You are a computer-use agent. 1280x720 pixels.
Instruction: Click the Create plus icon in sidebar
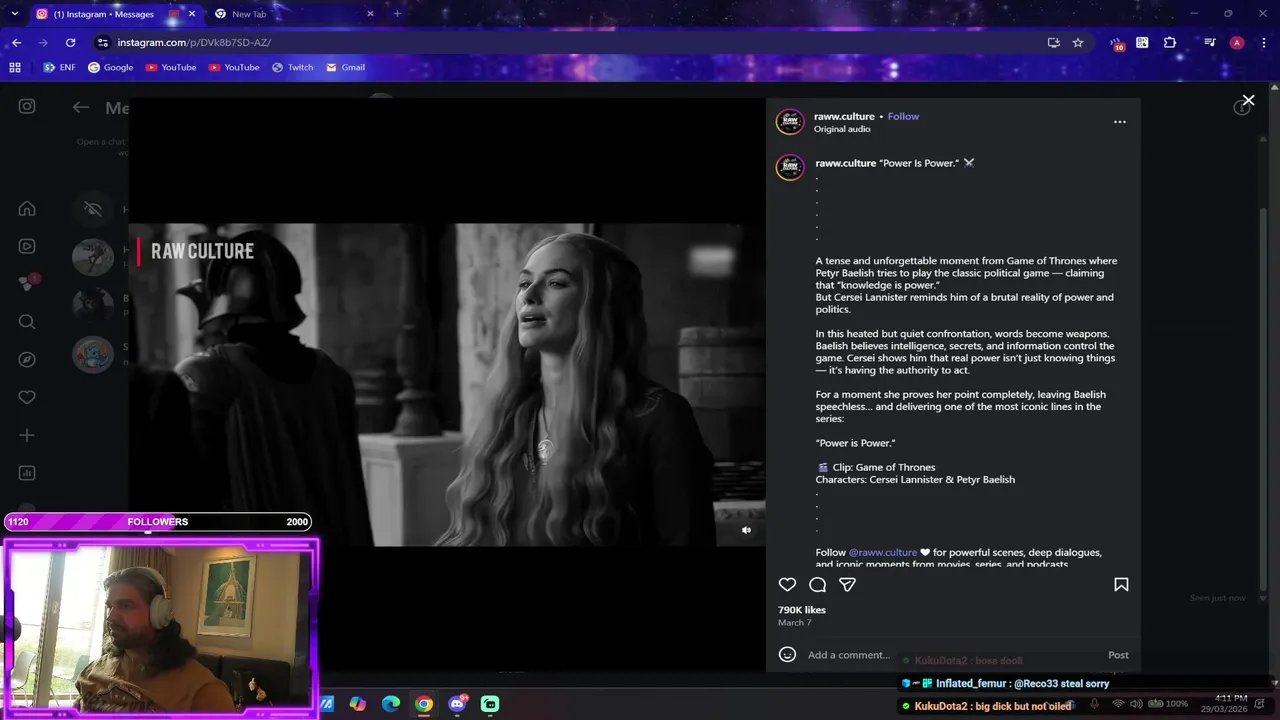27,435
